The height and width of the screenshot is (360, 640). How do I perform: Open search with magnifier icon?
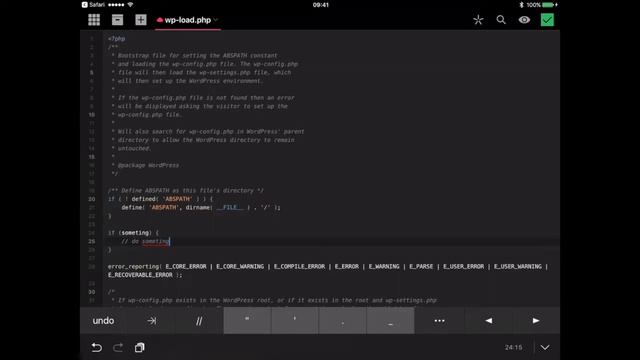[x=501, y=20]
